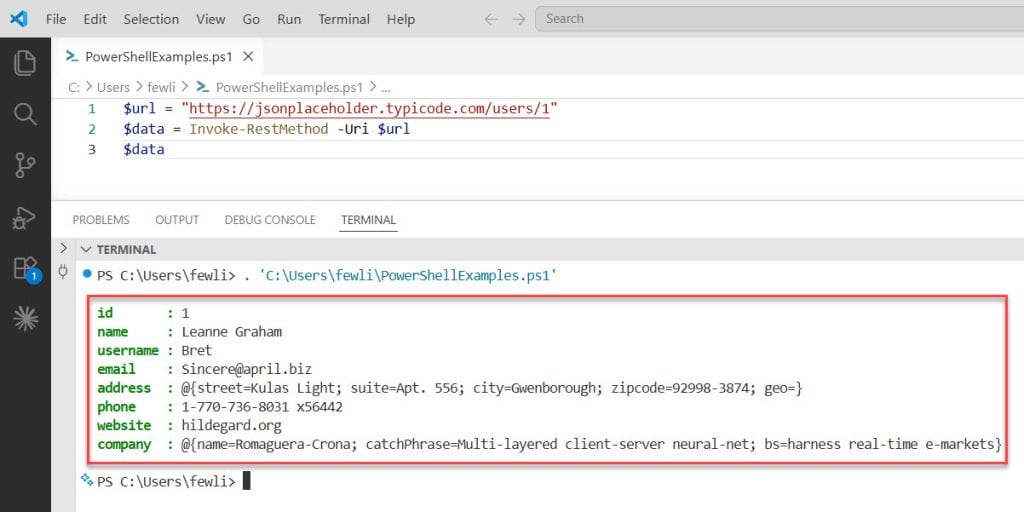Go forward with the right arrow
Image resolution: width=1024 pixels, height=512 pixels.
519,20
